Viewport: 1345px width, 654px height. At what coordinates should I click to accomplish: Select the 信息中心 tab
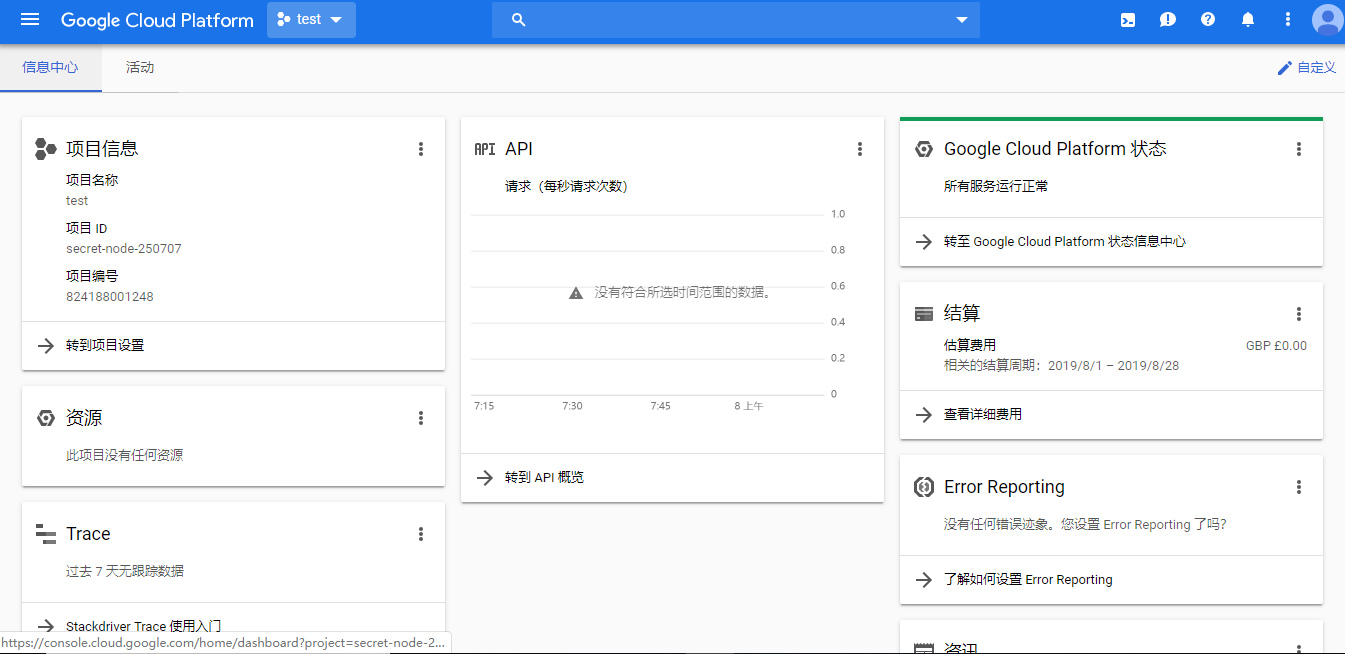click(50, 67)
